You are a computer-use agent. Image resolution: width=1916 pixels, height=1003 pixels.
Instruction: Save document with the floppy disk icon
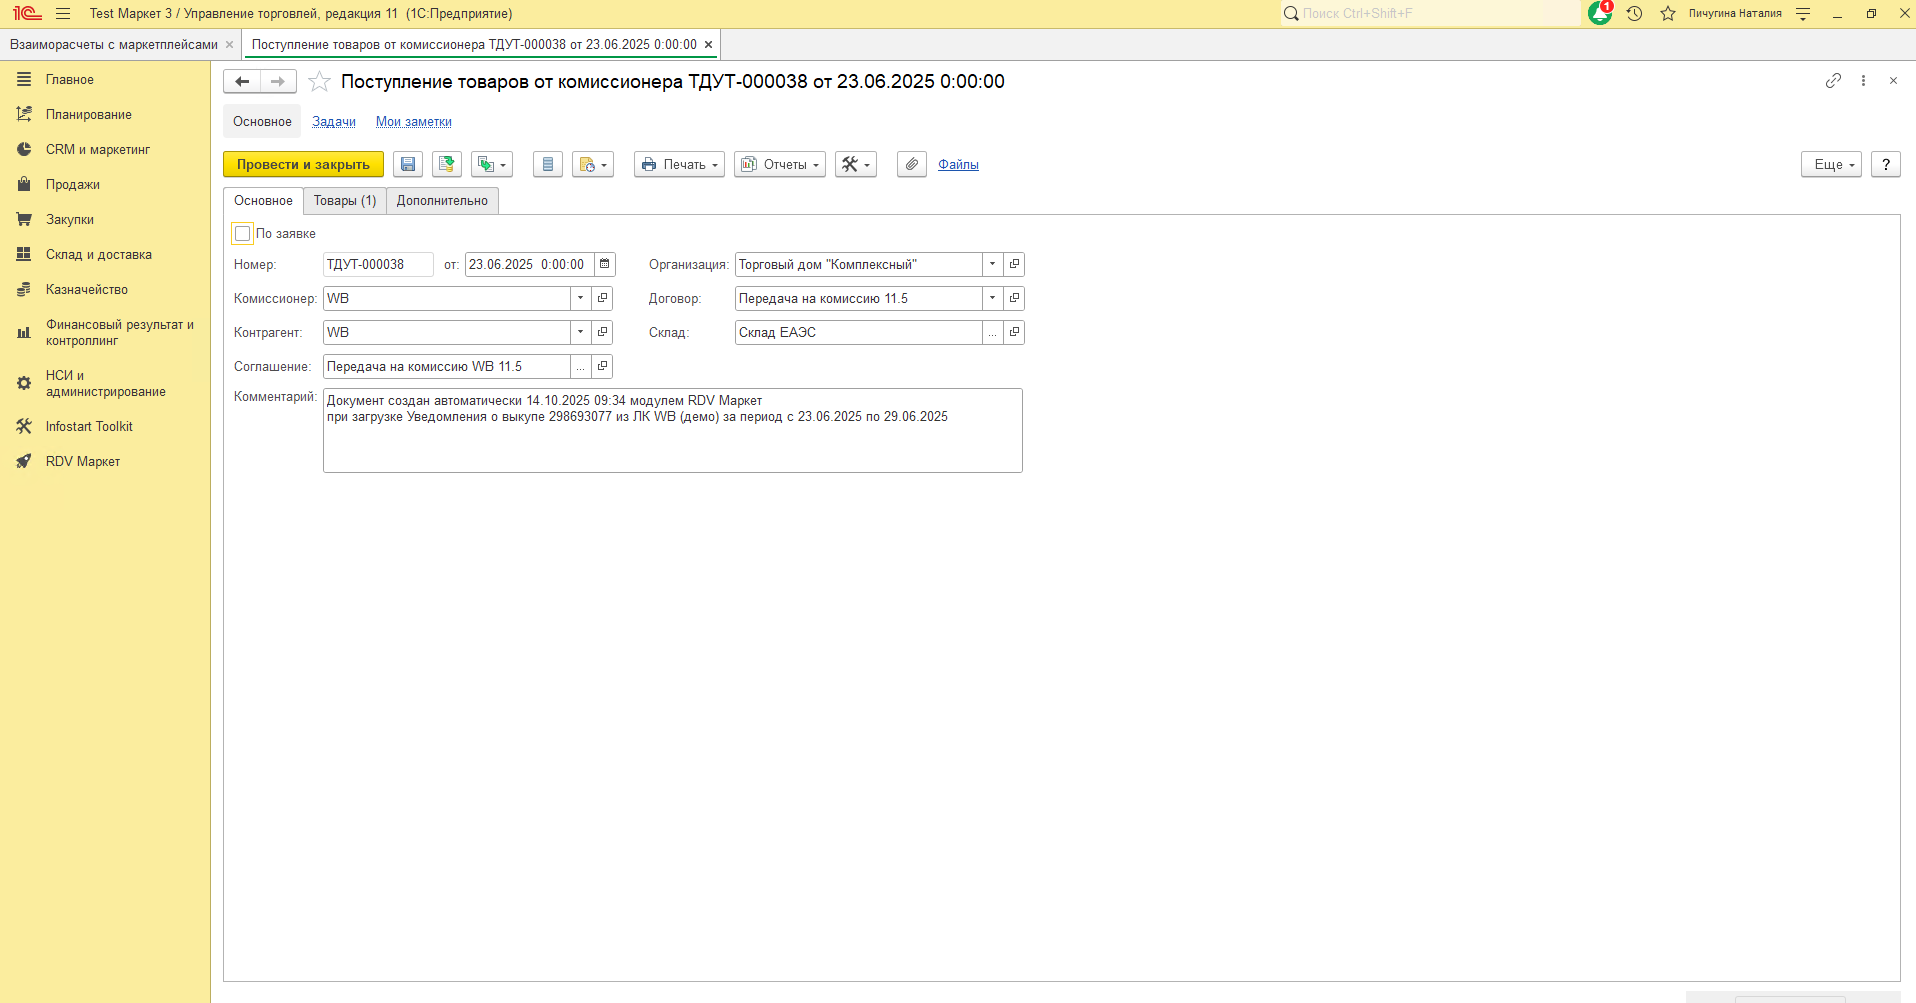(x=408, y=165)
